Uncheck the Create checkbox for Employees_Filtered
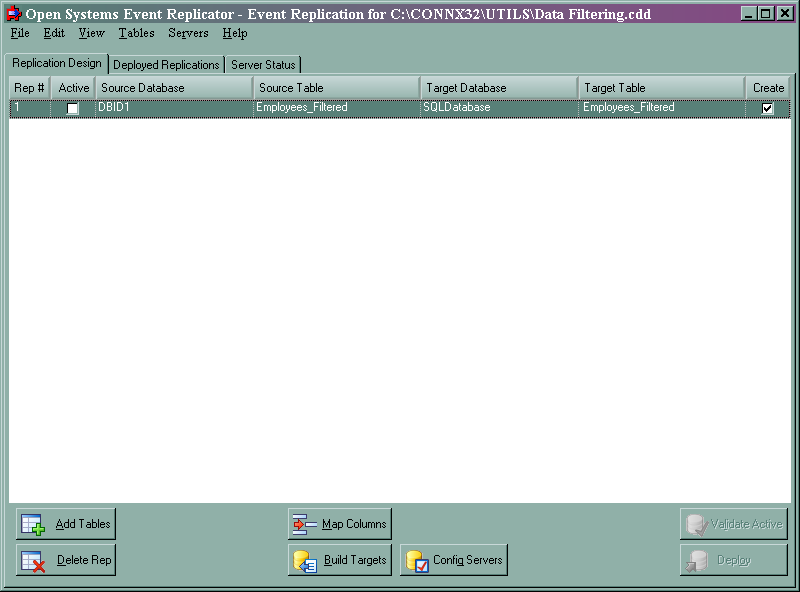Viewport: 800px width, 592px height. tap(766, 108)
